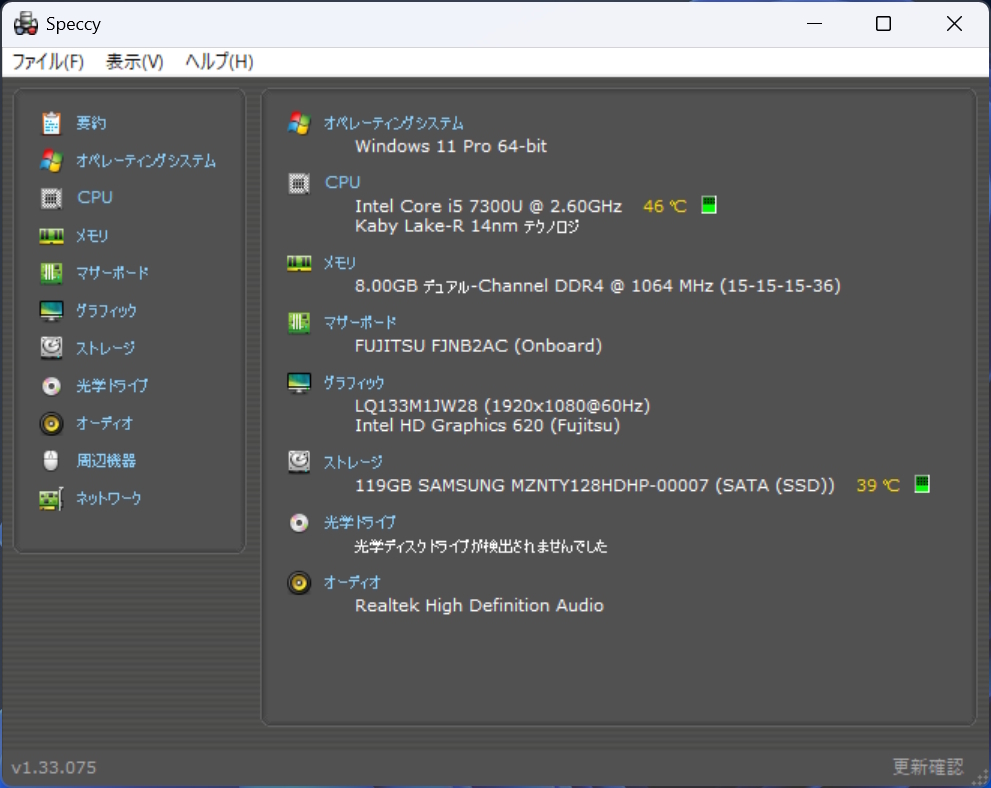Click the CPU temperature 46 °C value
Screen dimensions: 991x788
coord(665,206)
